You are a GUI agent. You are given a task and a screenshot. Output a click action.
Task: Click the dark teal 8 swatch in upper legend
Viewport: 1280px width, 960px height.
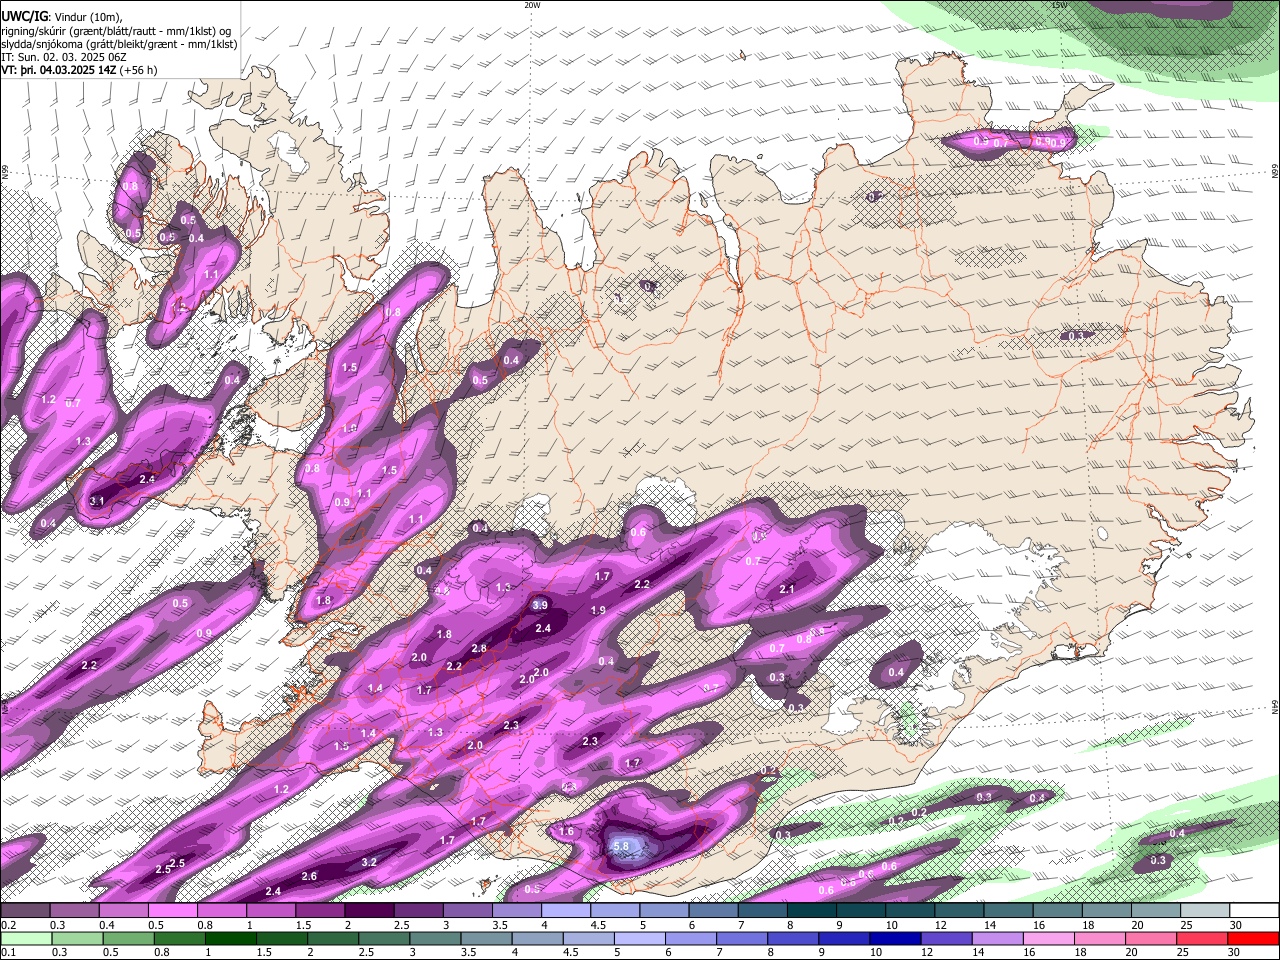811,911
